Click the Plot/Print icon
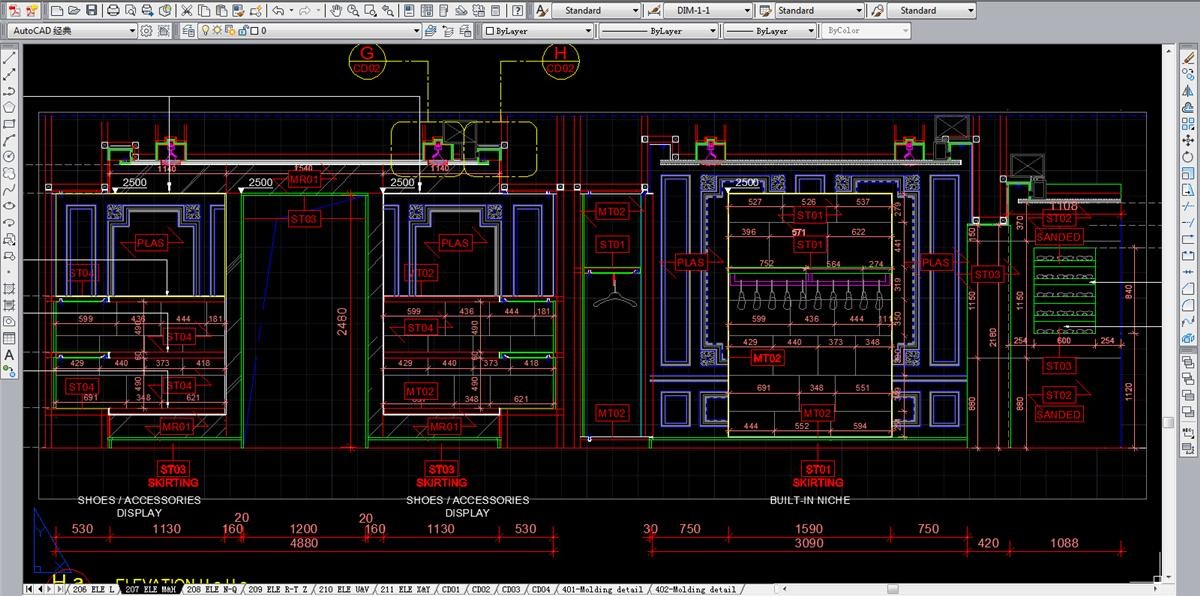1200x596 pixels. tap(113, 10)
